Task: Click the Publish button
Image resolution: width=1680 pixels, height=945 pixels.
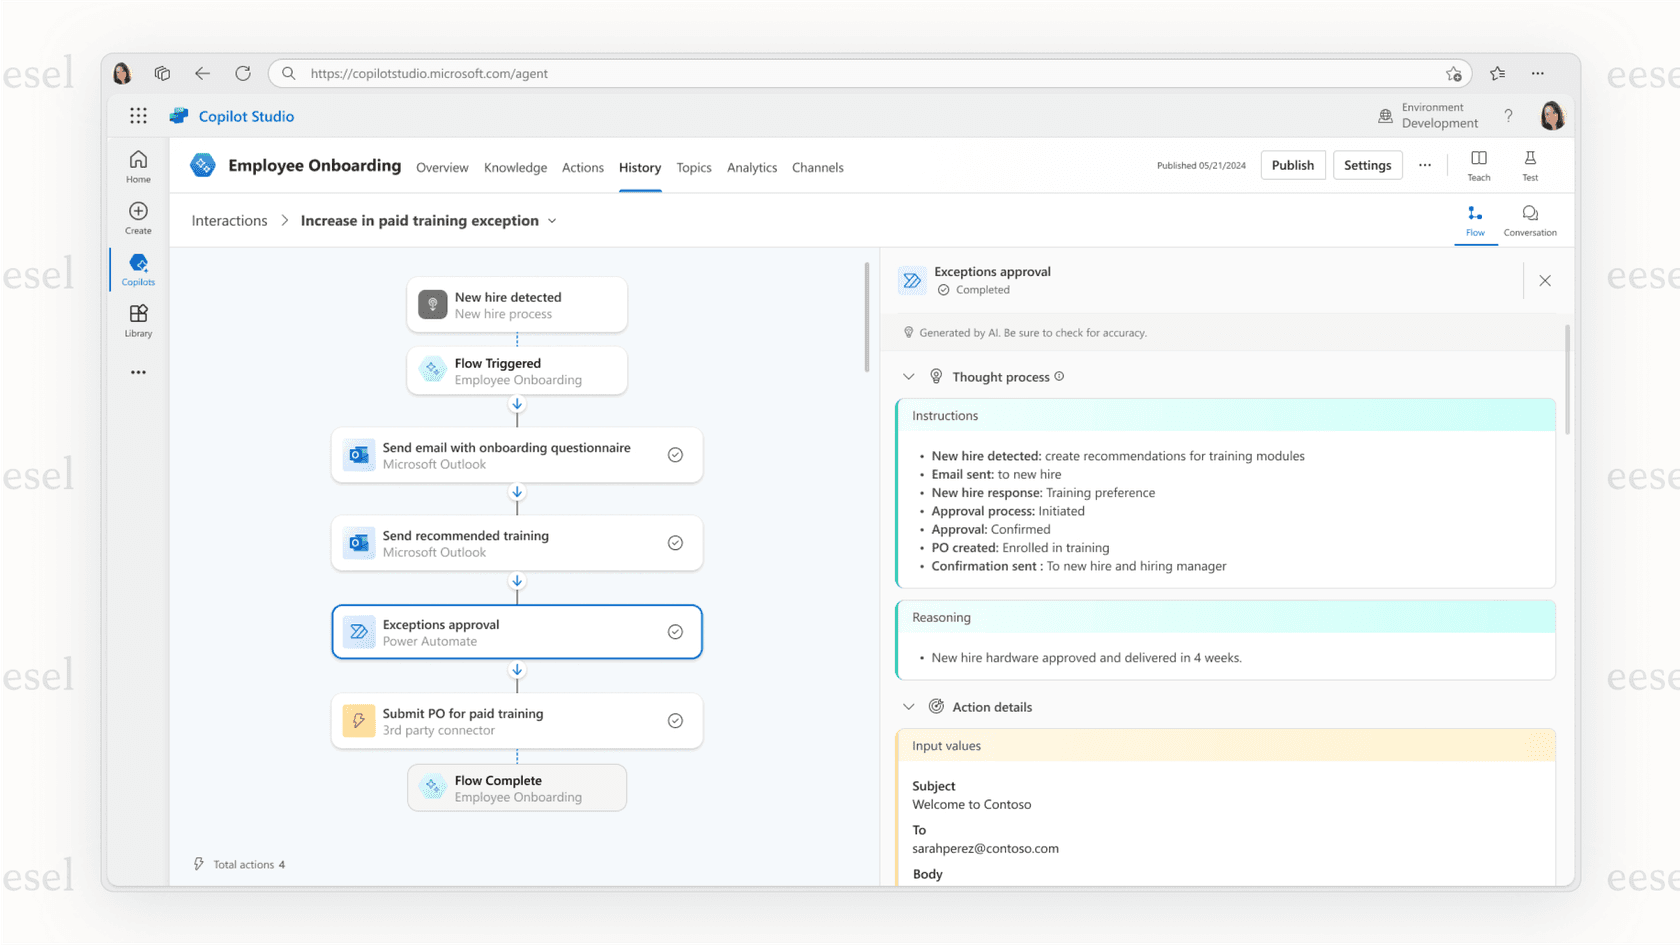Action: pos(1292,164)
